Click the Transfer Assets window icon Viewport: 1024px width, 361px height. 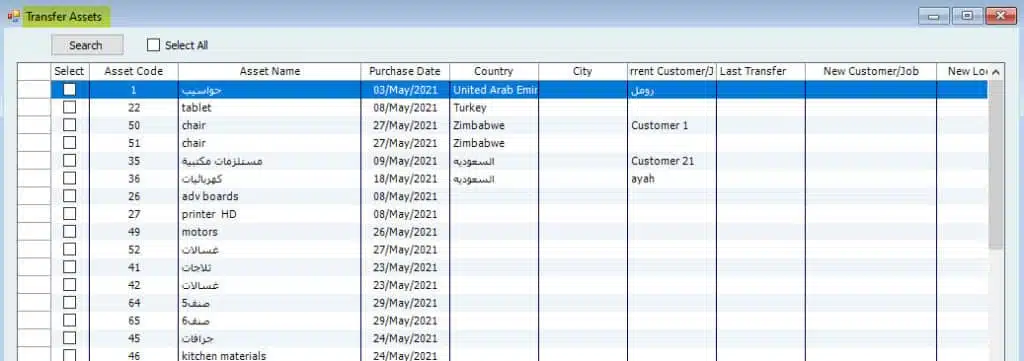[13, 16]
